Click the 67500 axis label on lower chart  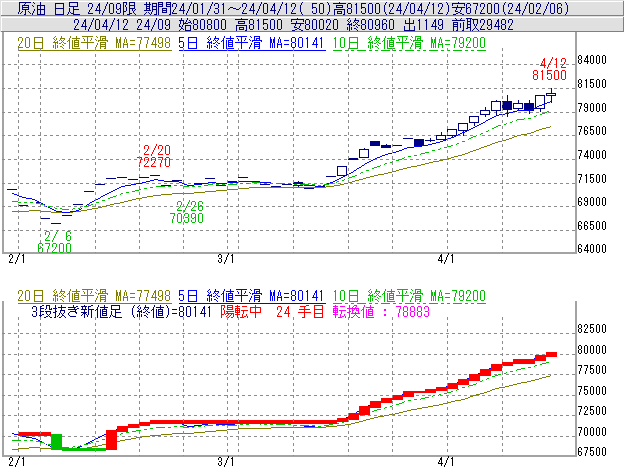coord(592,452)
